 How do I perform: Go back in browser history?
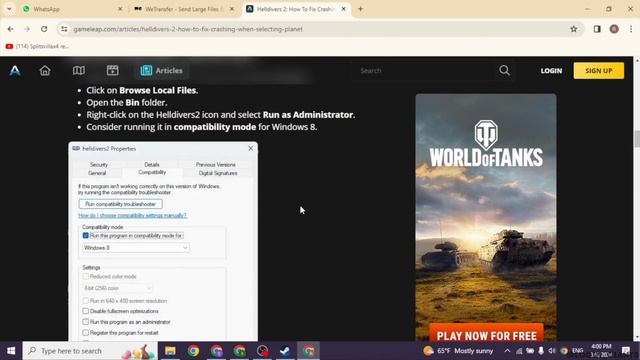11,29
